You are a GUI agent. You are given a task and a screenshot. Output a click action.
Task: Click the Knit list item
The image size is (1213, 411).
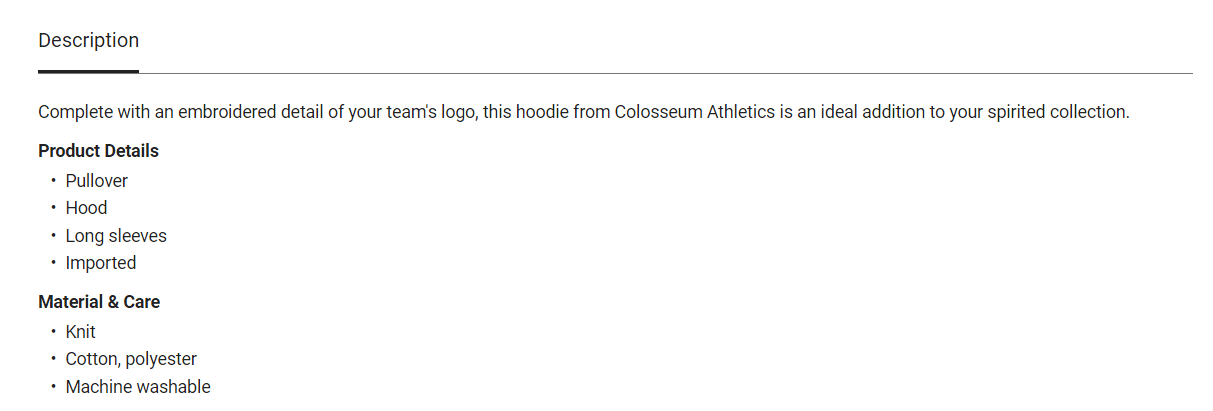click(81, 332)
